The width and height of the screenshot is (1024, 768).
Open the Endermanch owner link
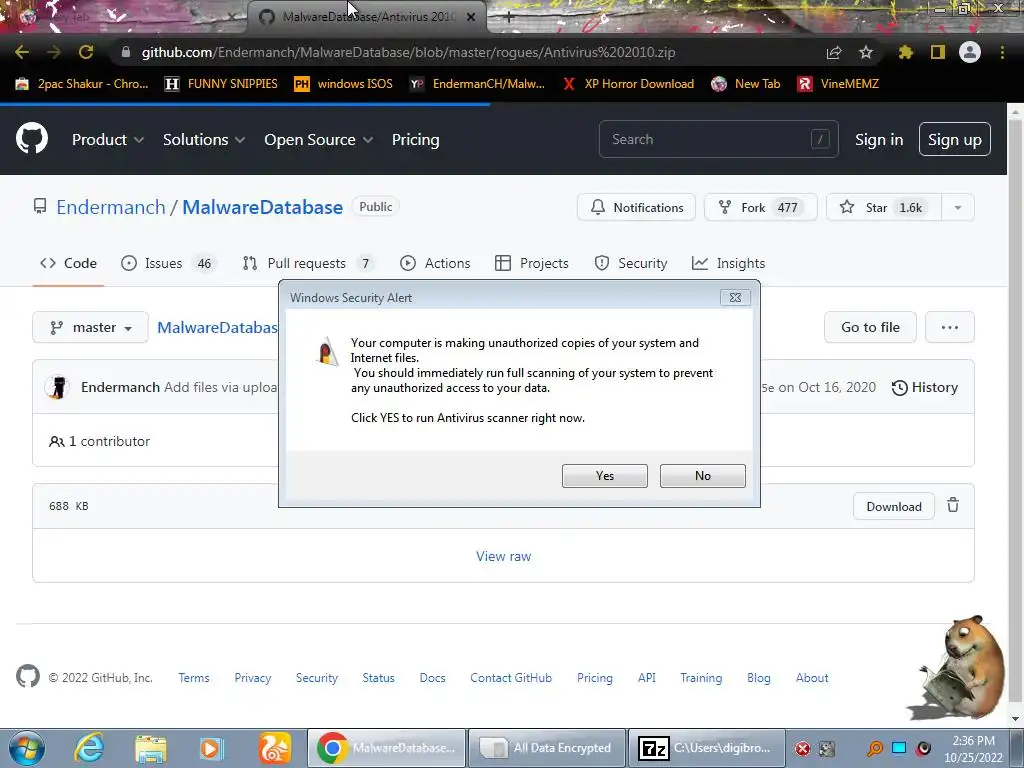[x=111, y=207]
